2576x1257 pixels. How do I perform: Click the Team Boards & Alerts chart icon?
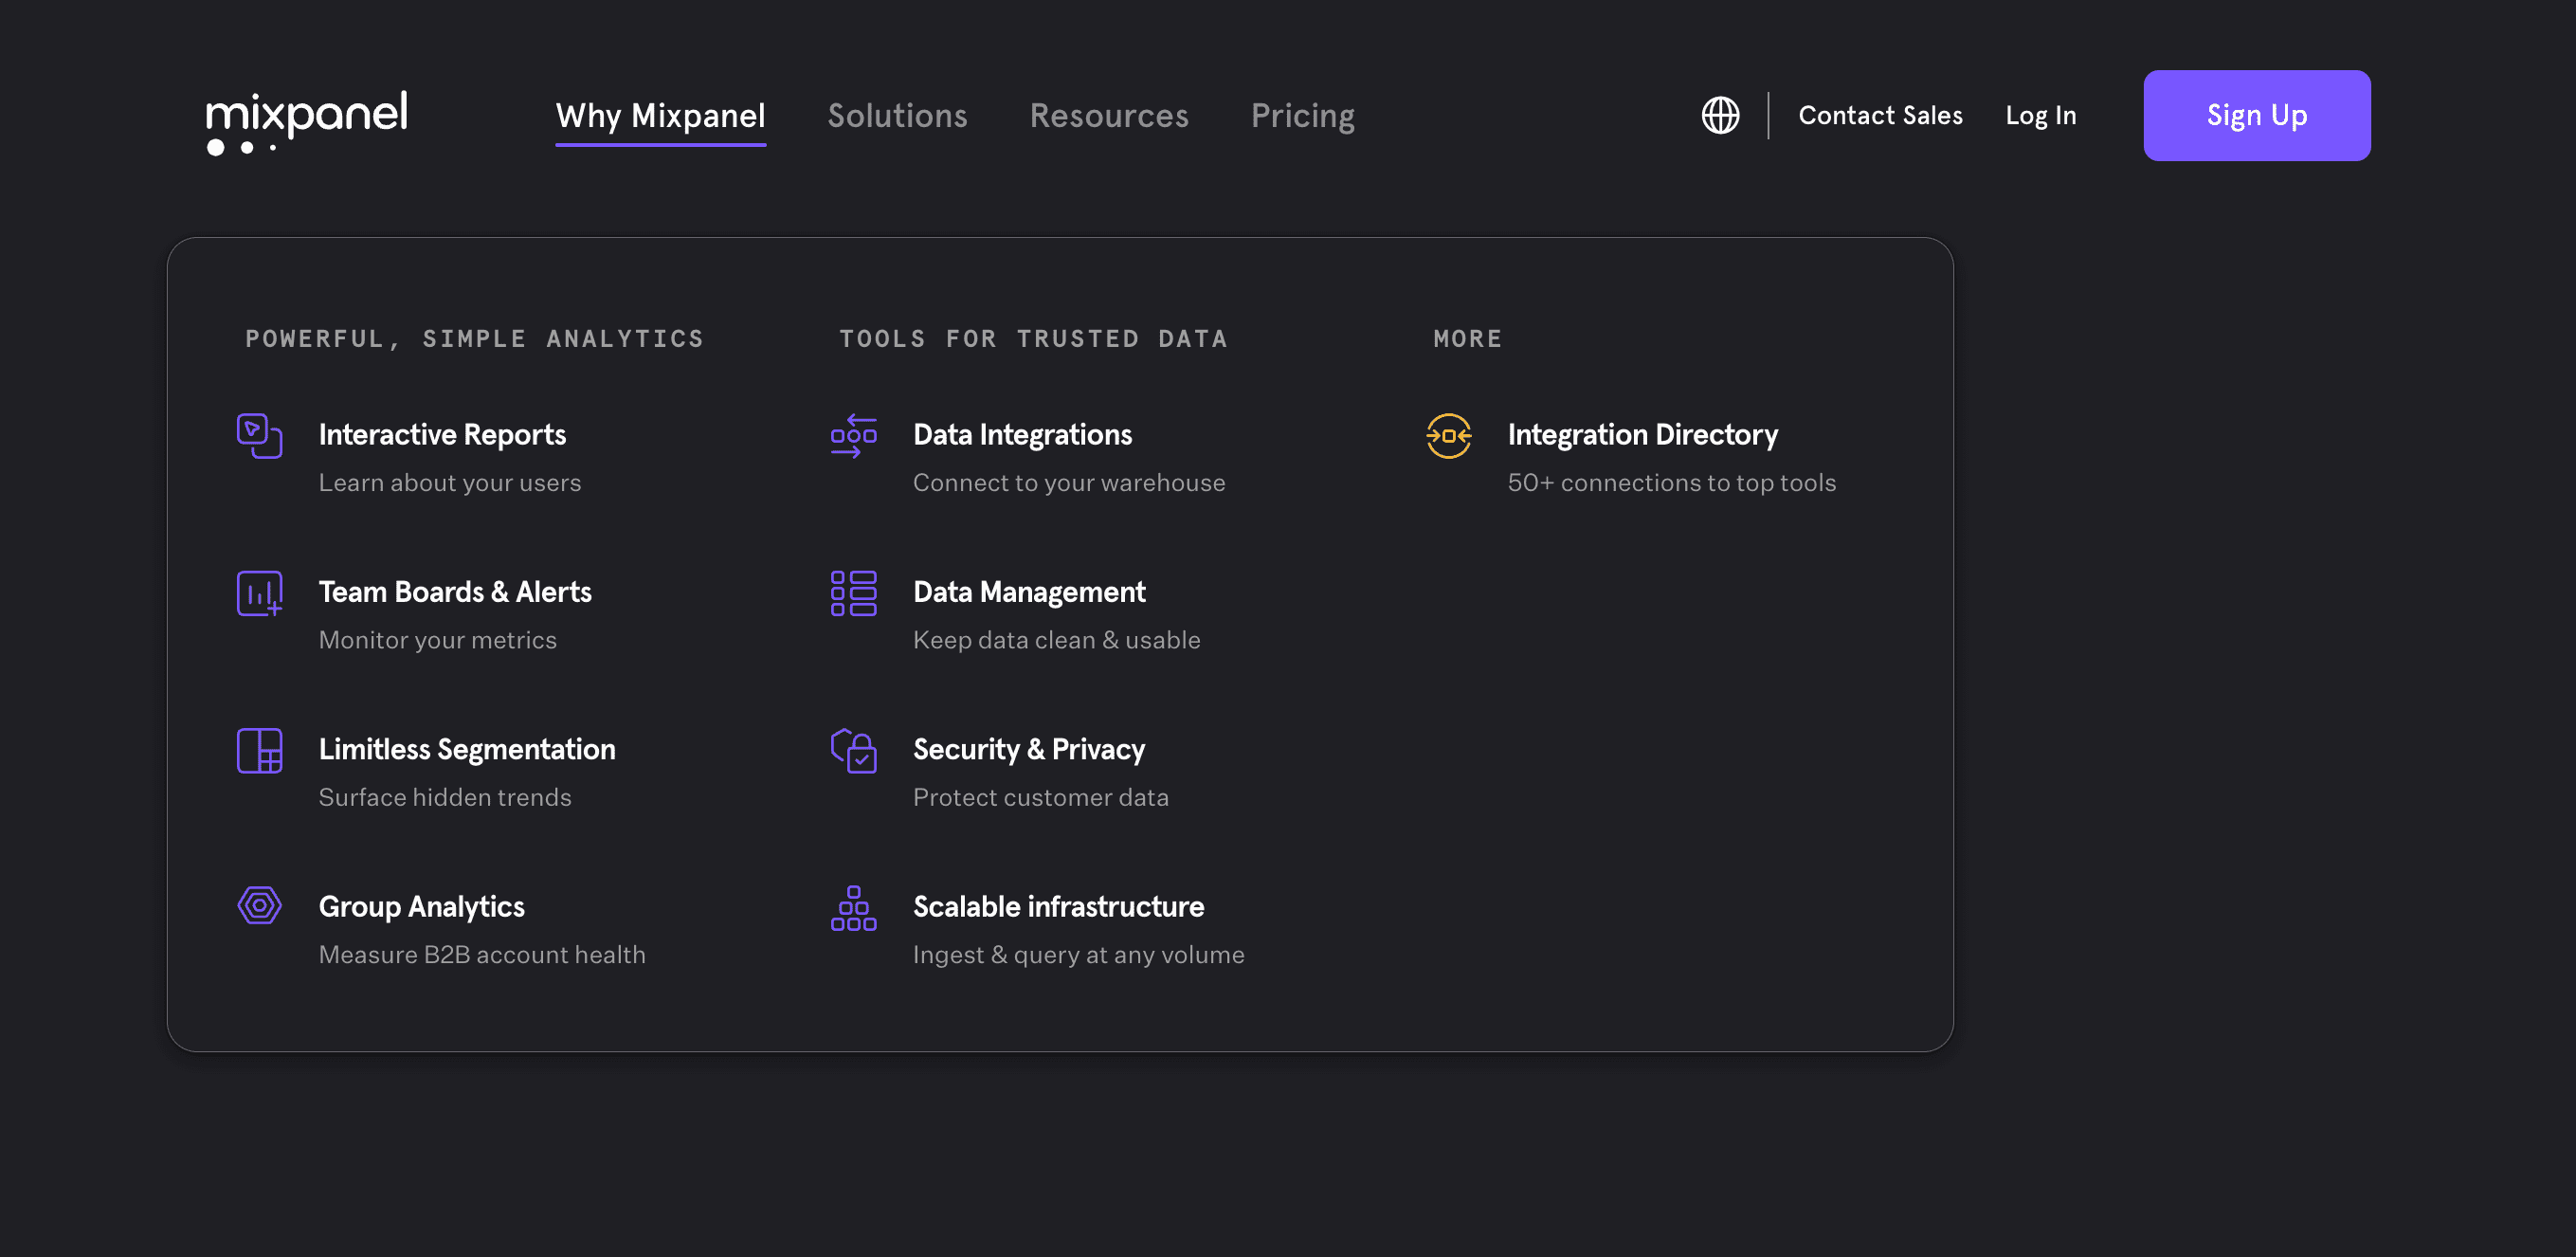(x=259, y=593)
